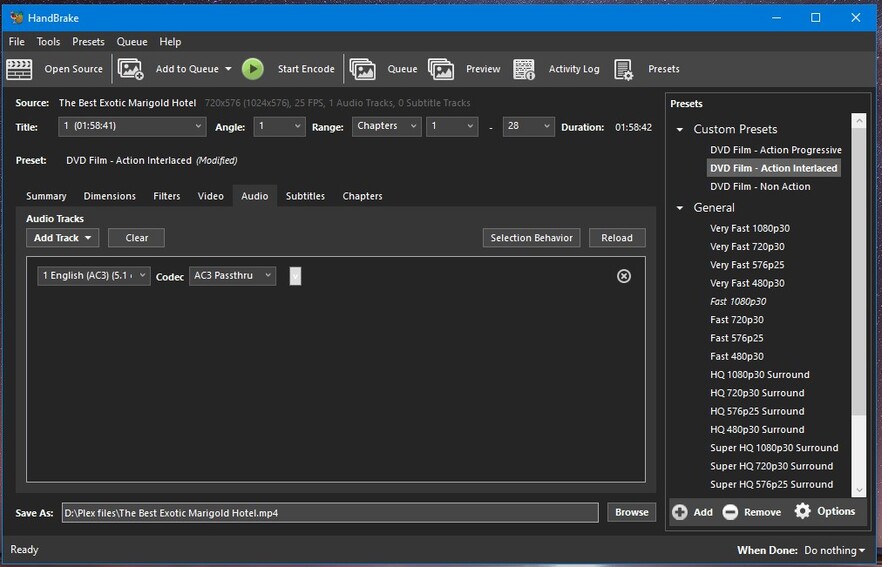This screenshot has width=882, height=567.
Task: Collapse the Custom Presets group
Action: pyautogui.click(x=680, y=129)
